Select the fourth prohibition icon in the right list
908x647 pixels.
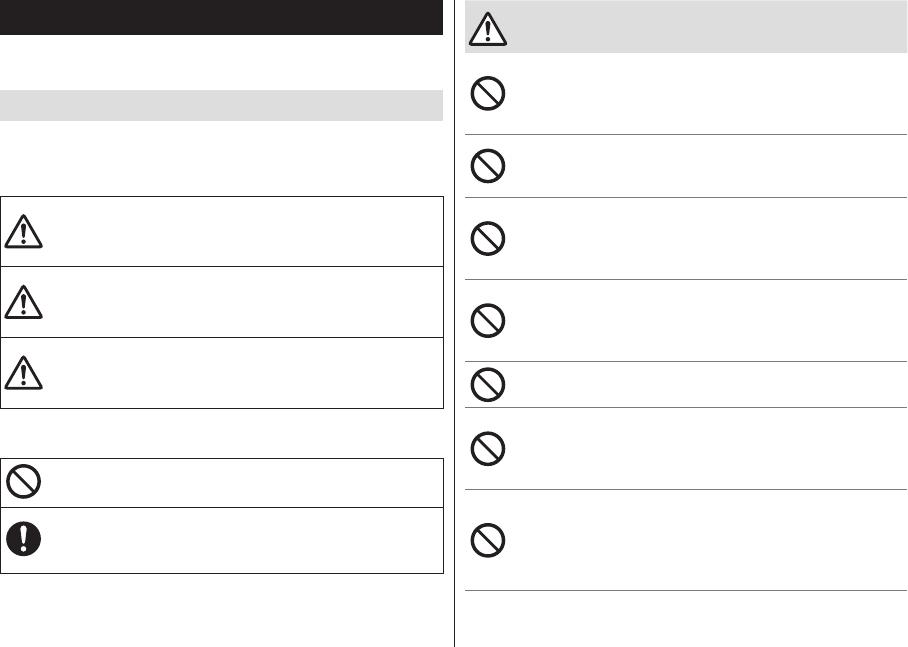point(488,321)
